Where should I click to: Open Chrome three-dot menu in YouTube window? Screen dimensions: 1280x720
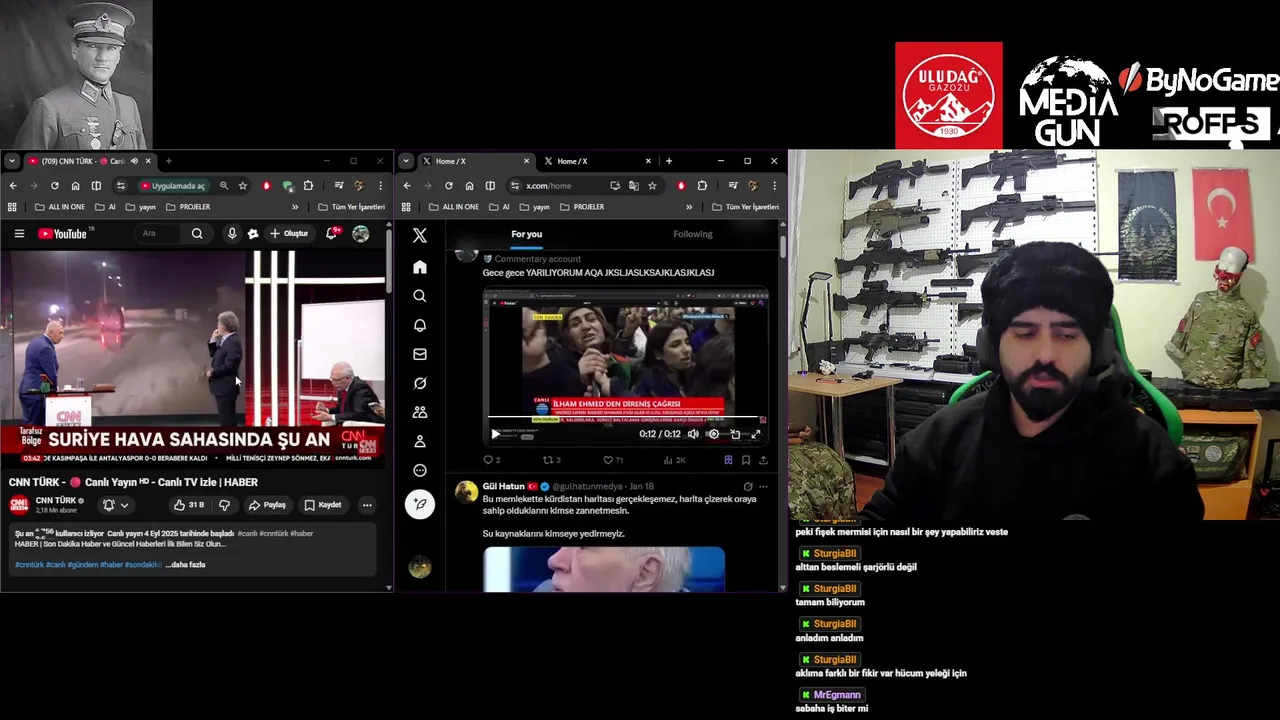click(380, 185)
